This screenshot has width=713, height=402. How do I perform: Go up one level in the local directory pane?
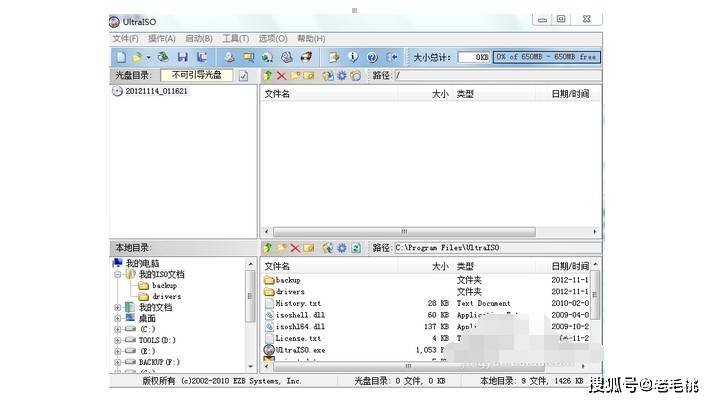coord(268,248)
